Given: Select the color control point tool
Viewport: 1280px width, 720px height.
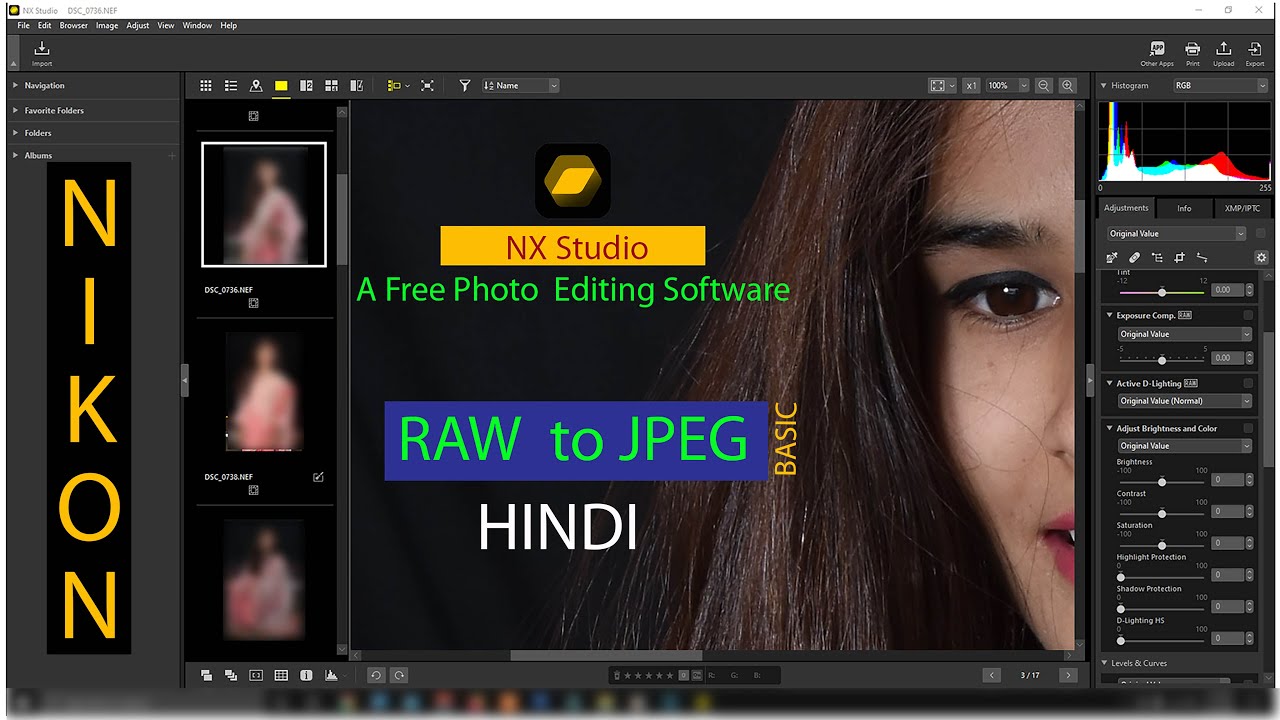Looking at the screenshot, I should 1157,258.
